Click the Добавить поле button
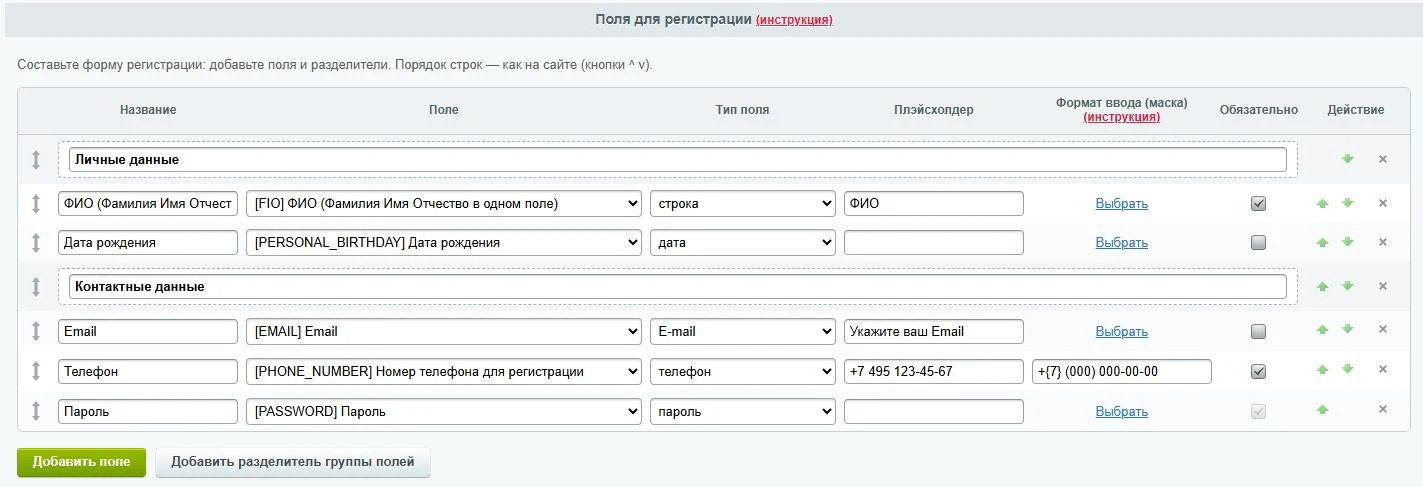The width and height of the screenshot is (1423, 487). tap(81, 462)
